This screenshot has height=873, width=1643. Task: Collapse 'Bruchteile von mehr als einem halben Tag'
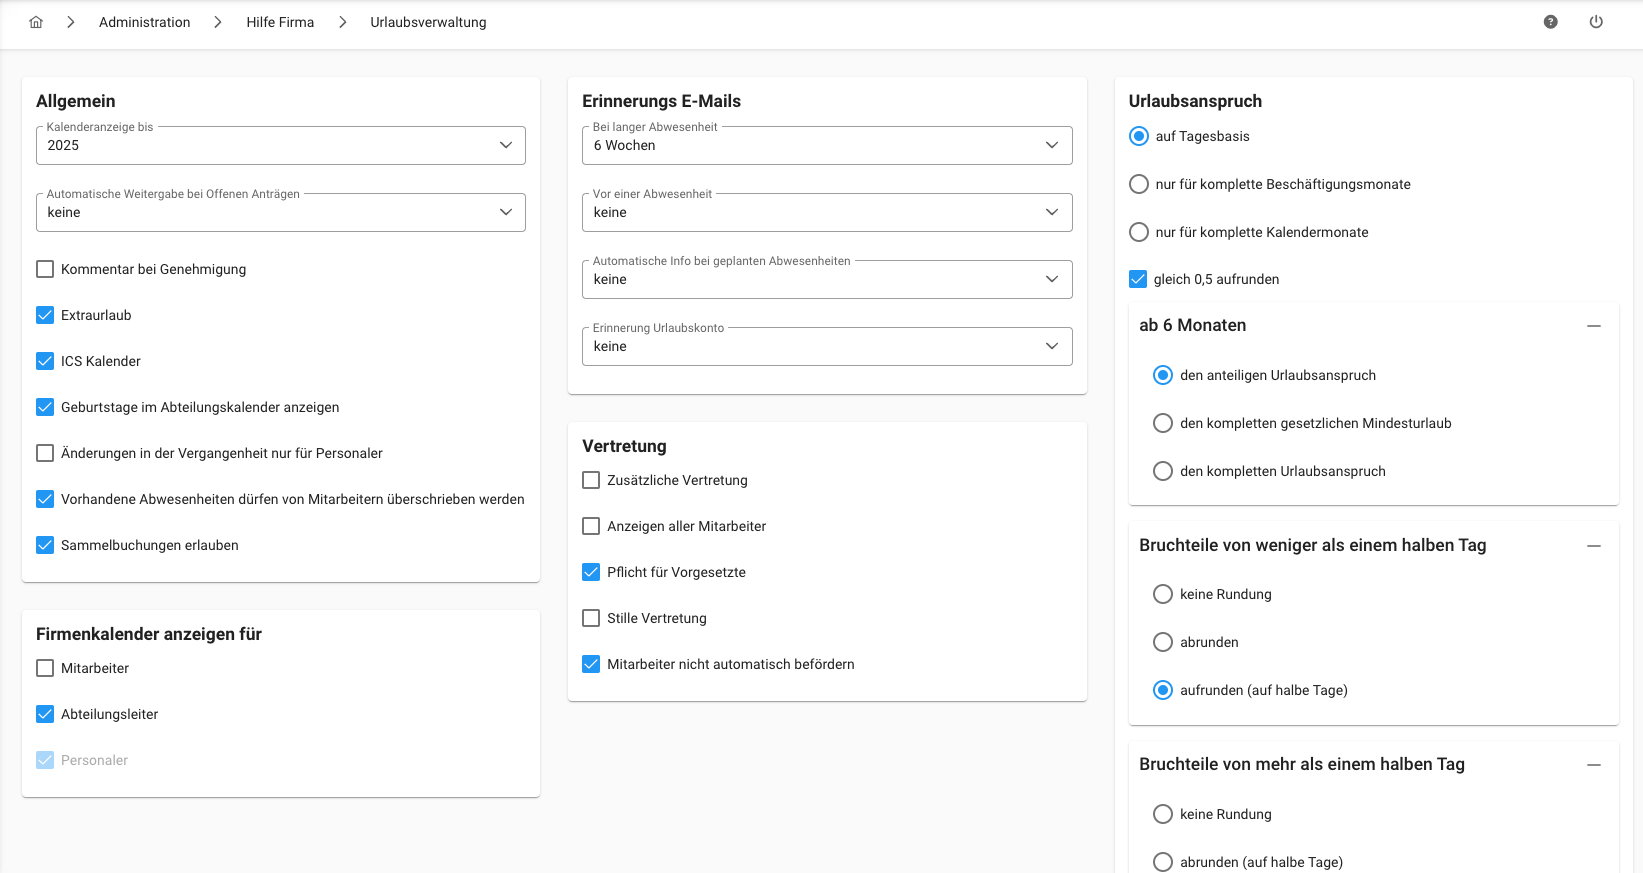tap(1593, 765)
